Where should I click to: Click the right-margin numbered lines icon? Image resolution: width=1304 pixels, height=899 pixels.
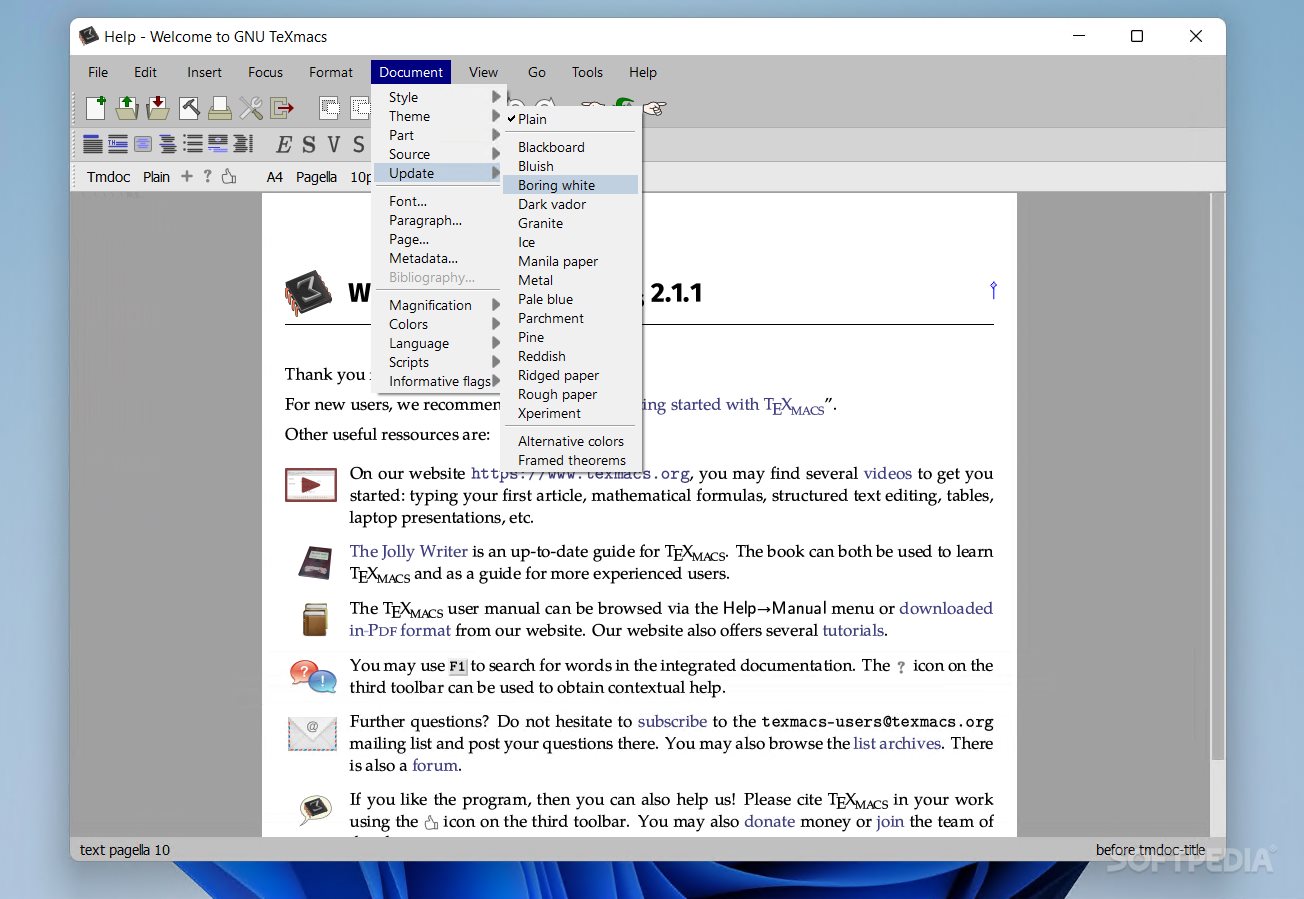click(243, 144)
